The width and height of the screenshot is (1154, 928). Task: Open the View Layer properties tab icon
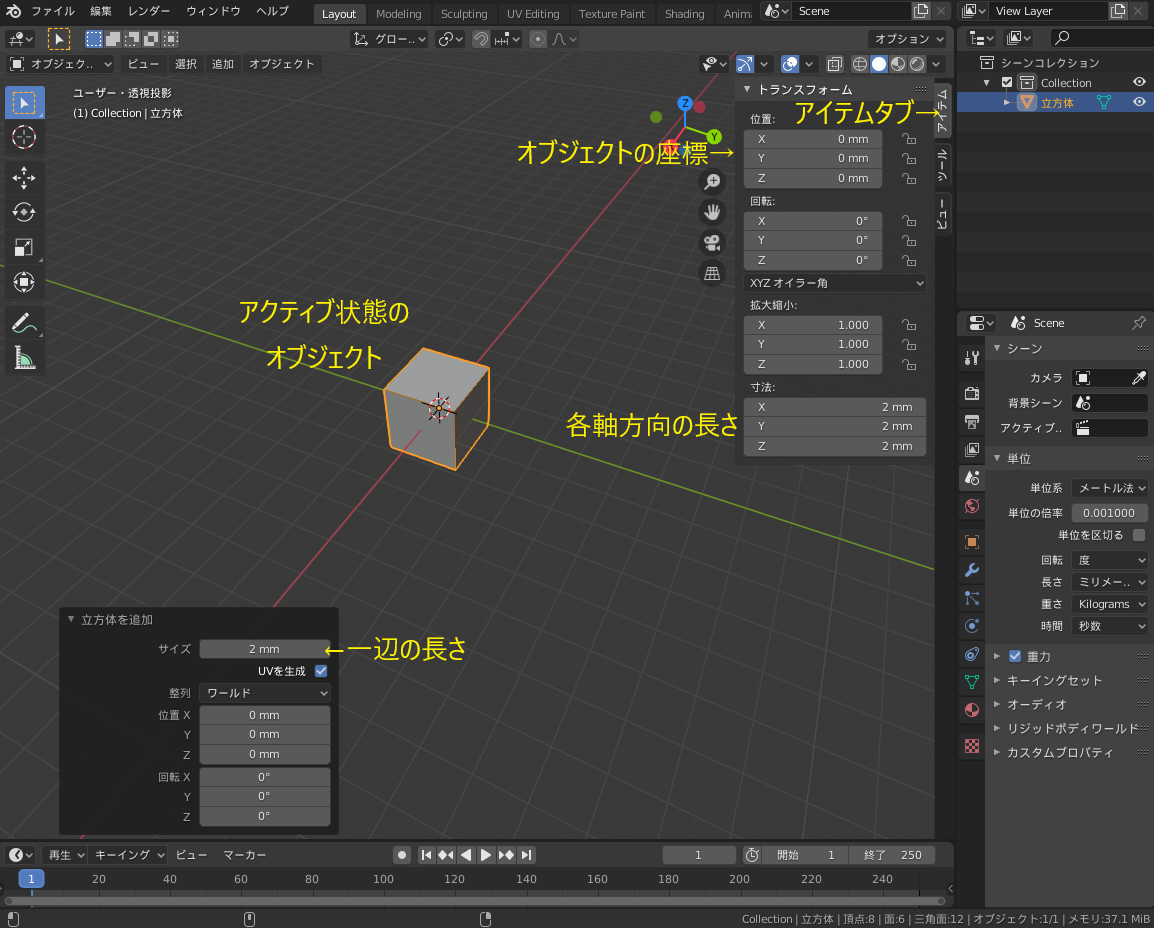[971, 450]
